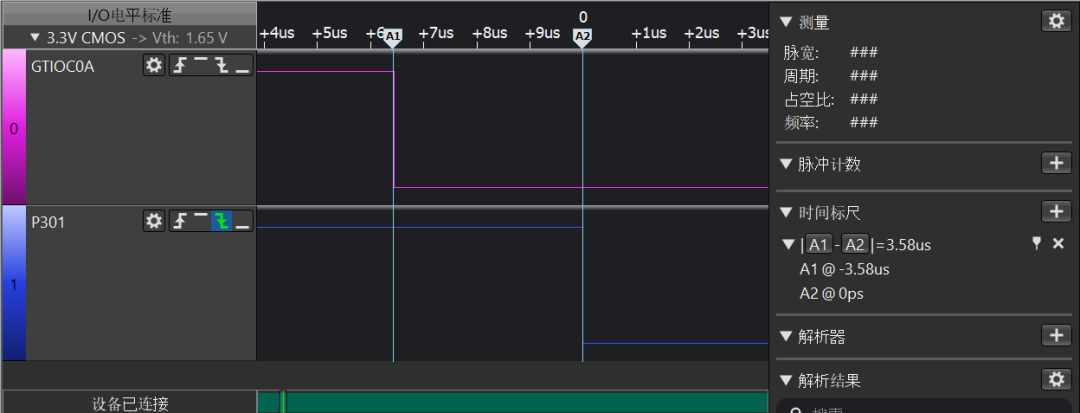Delete the A1-A2 time ruler
The height and width of the screenshot is (413, 1080).
(x=1058, y=244)
